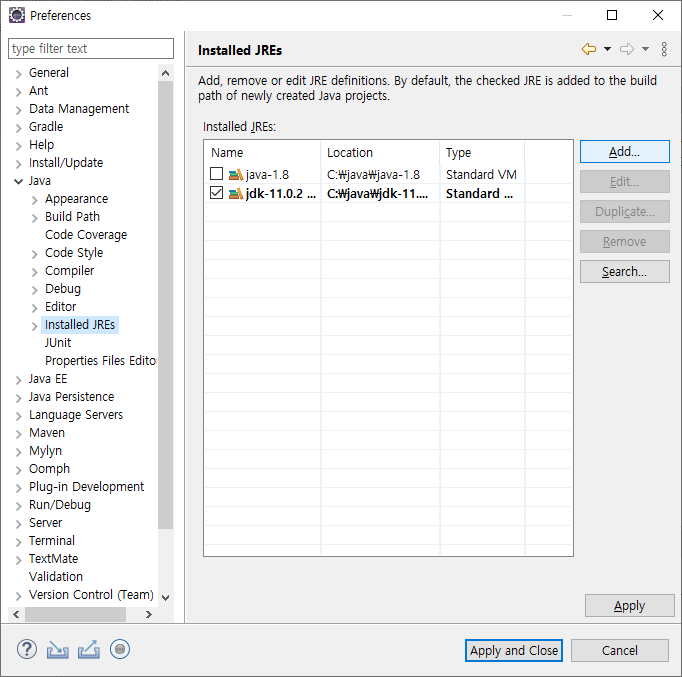This screenshot has height=677, width=682.
Task: Select the jdk-11.0.2 name cell
Action: (281, 193)
